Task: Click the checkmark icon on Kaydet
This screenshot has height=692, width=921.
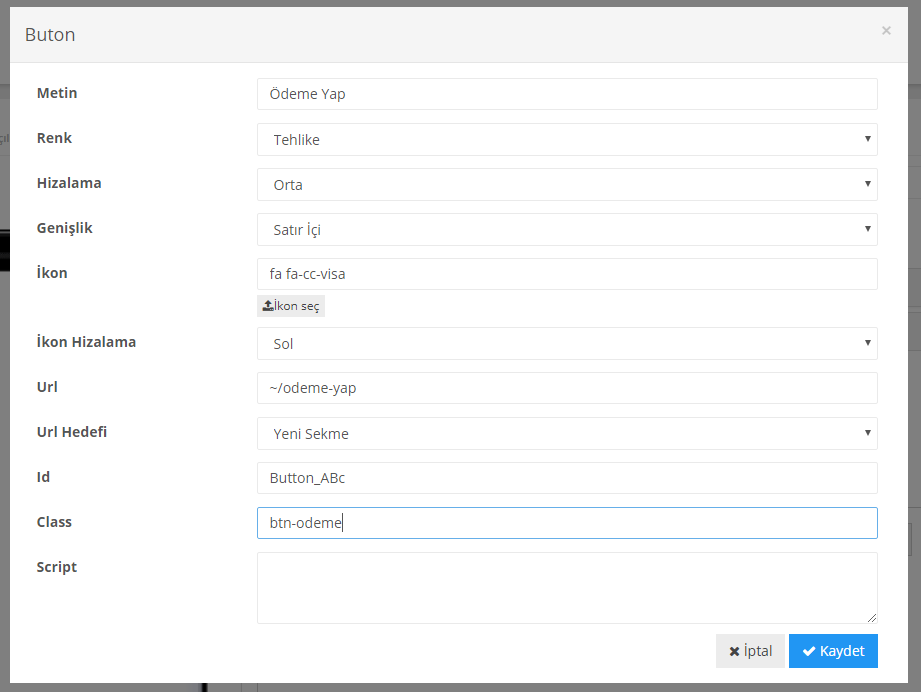Action: (x=808, y=651)
